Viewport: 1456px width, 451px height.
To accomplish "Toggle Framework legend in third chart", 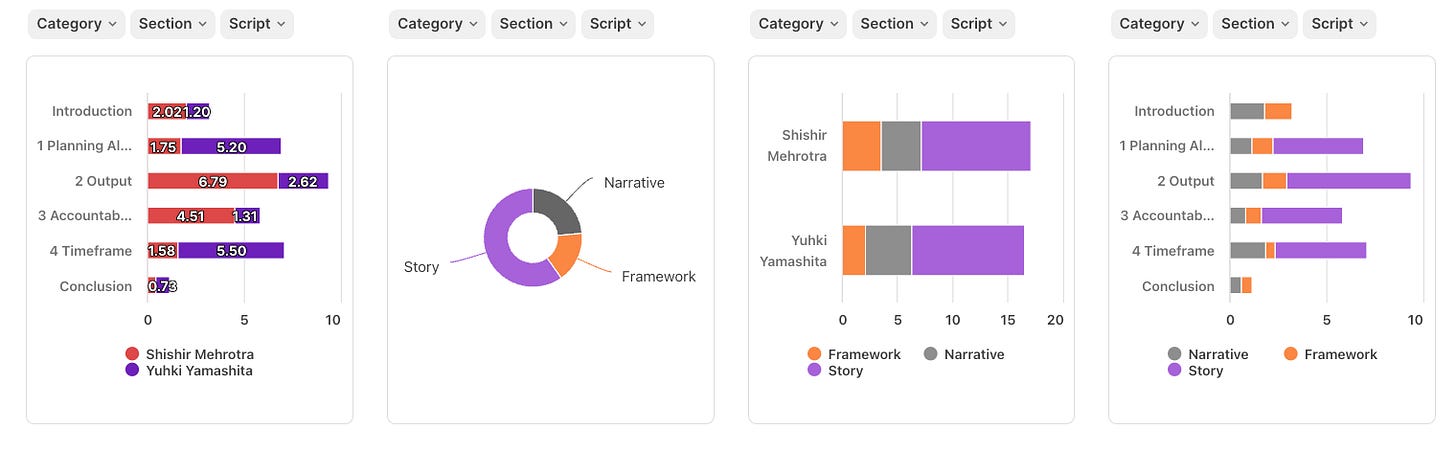I will (814, 354).
